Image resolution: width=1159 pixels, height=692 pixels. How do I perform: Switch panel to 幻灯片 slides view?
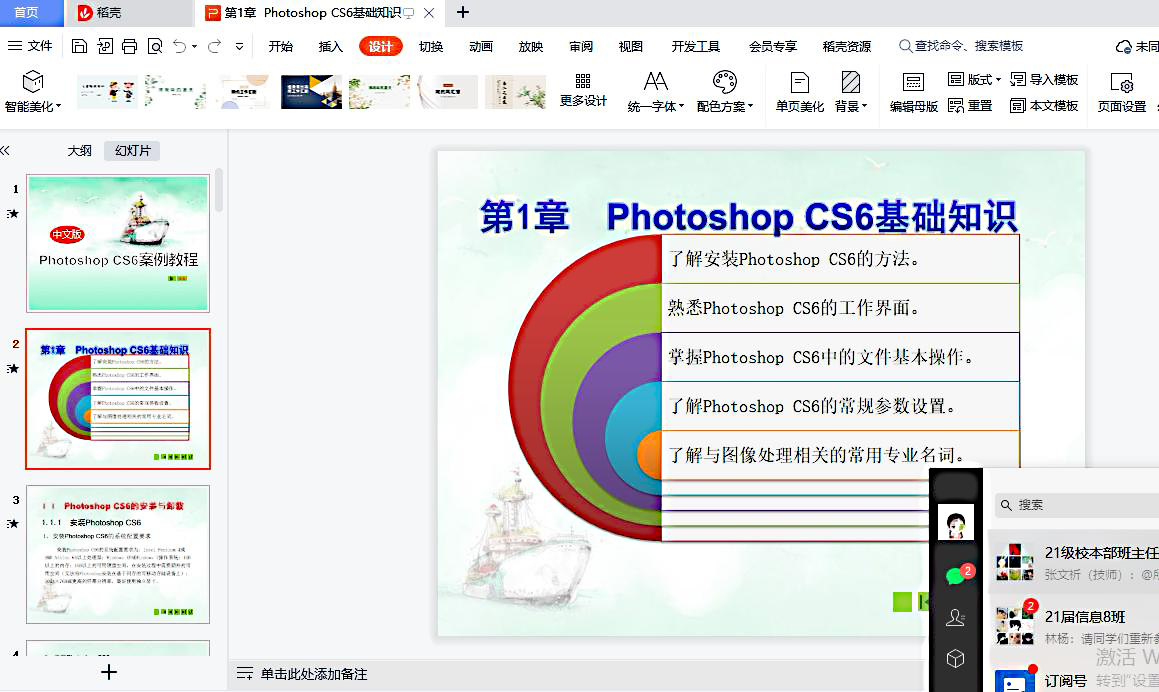point(132,151)
